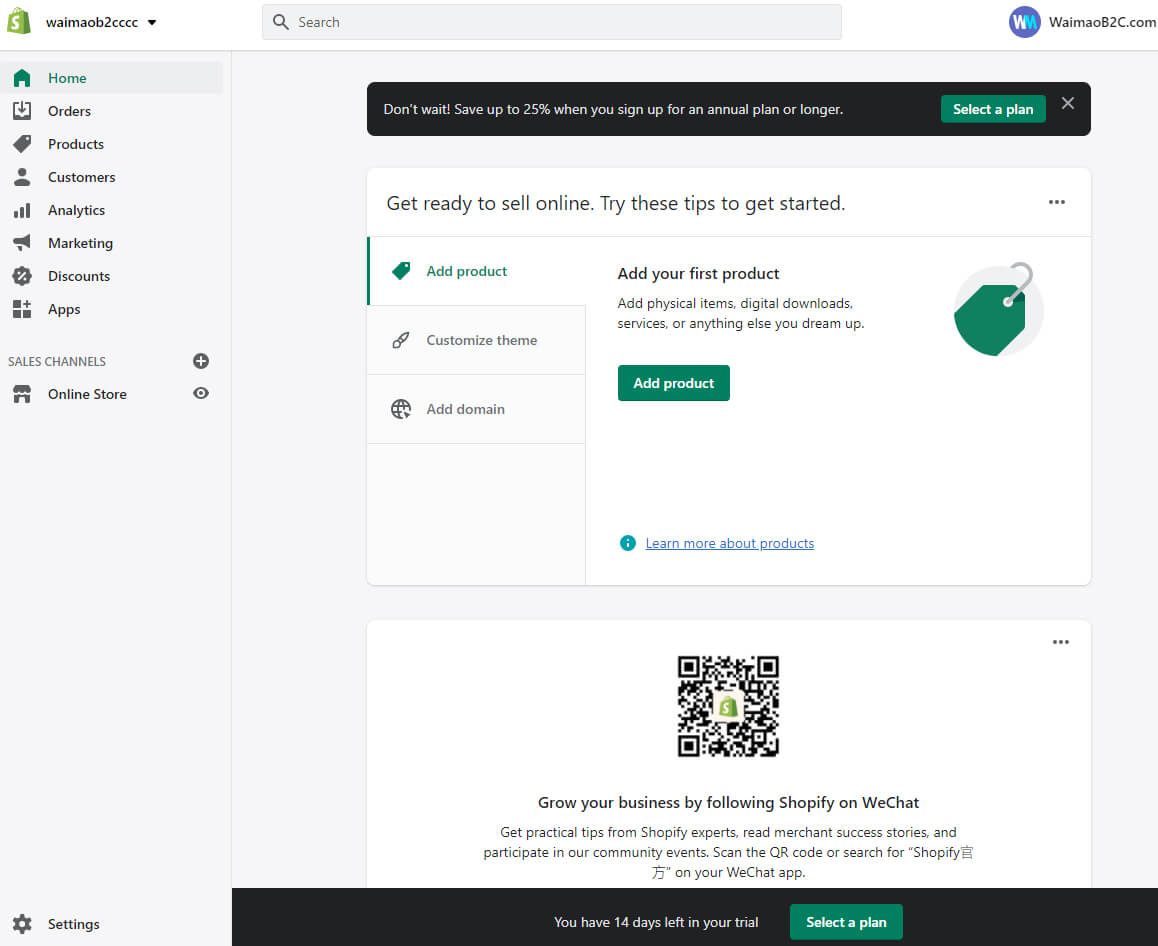
Task: Click the SALES CHANNELS heading
Action: [x=57, y=361]
